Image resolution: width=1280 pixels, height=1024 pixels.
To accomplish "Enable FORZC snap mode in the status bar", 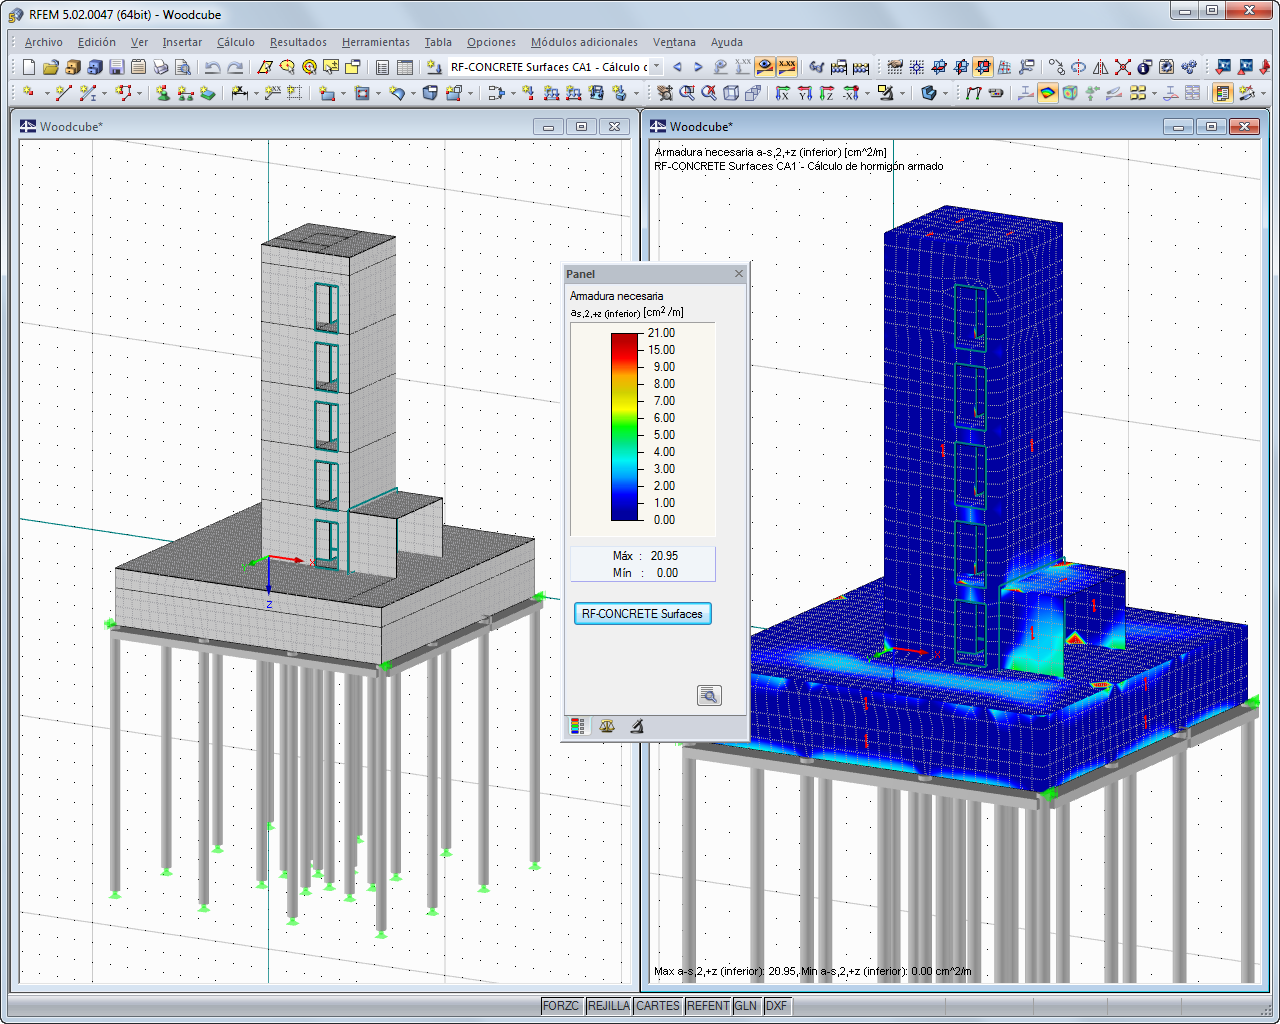I will click(562, 1006).
